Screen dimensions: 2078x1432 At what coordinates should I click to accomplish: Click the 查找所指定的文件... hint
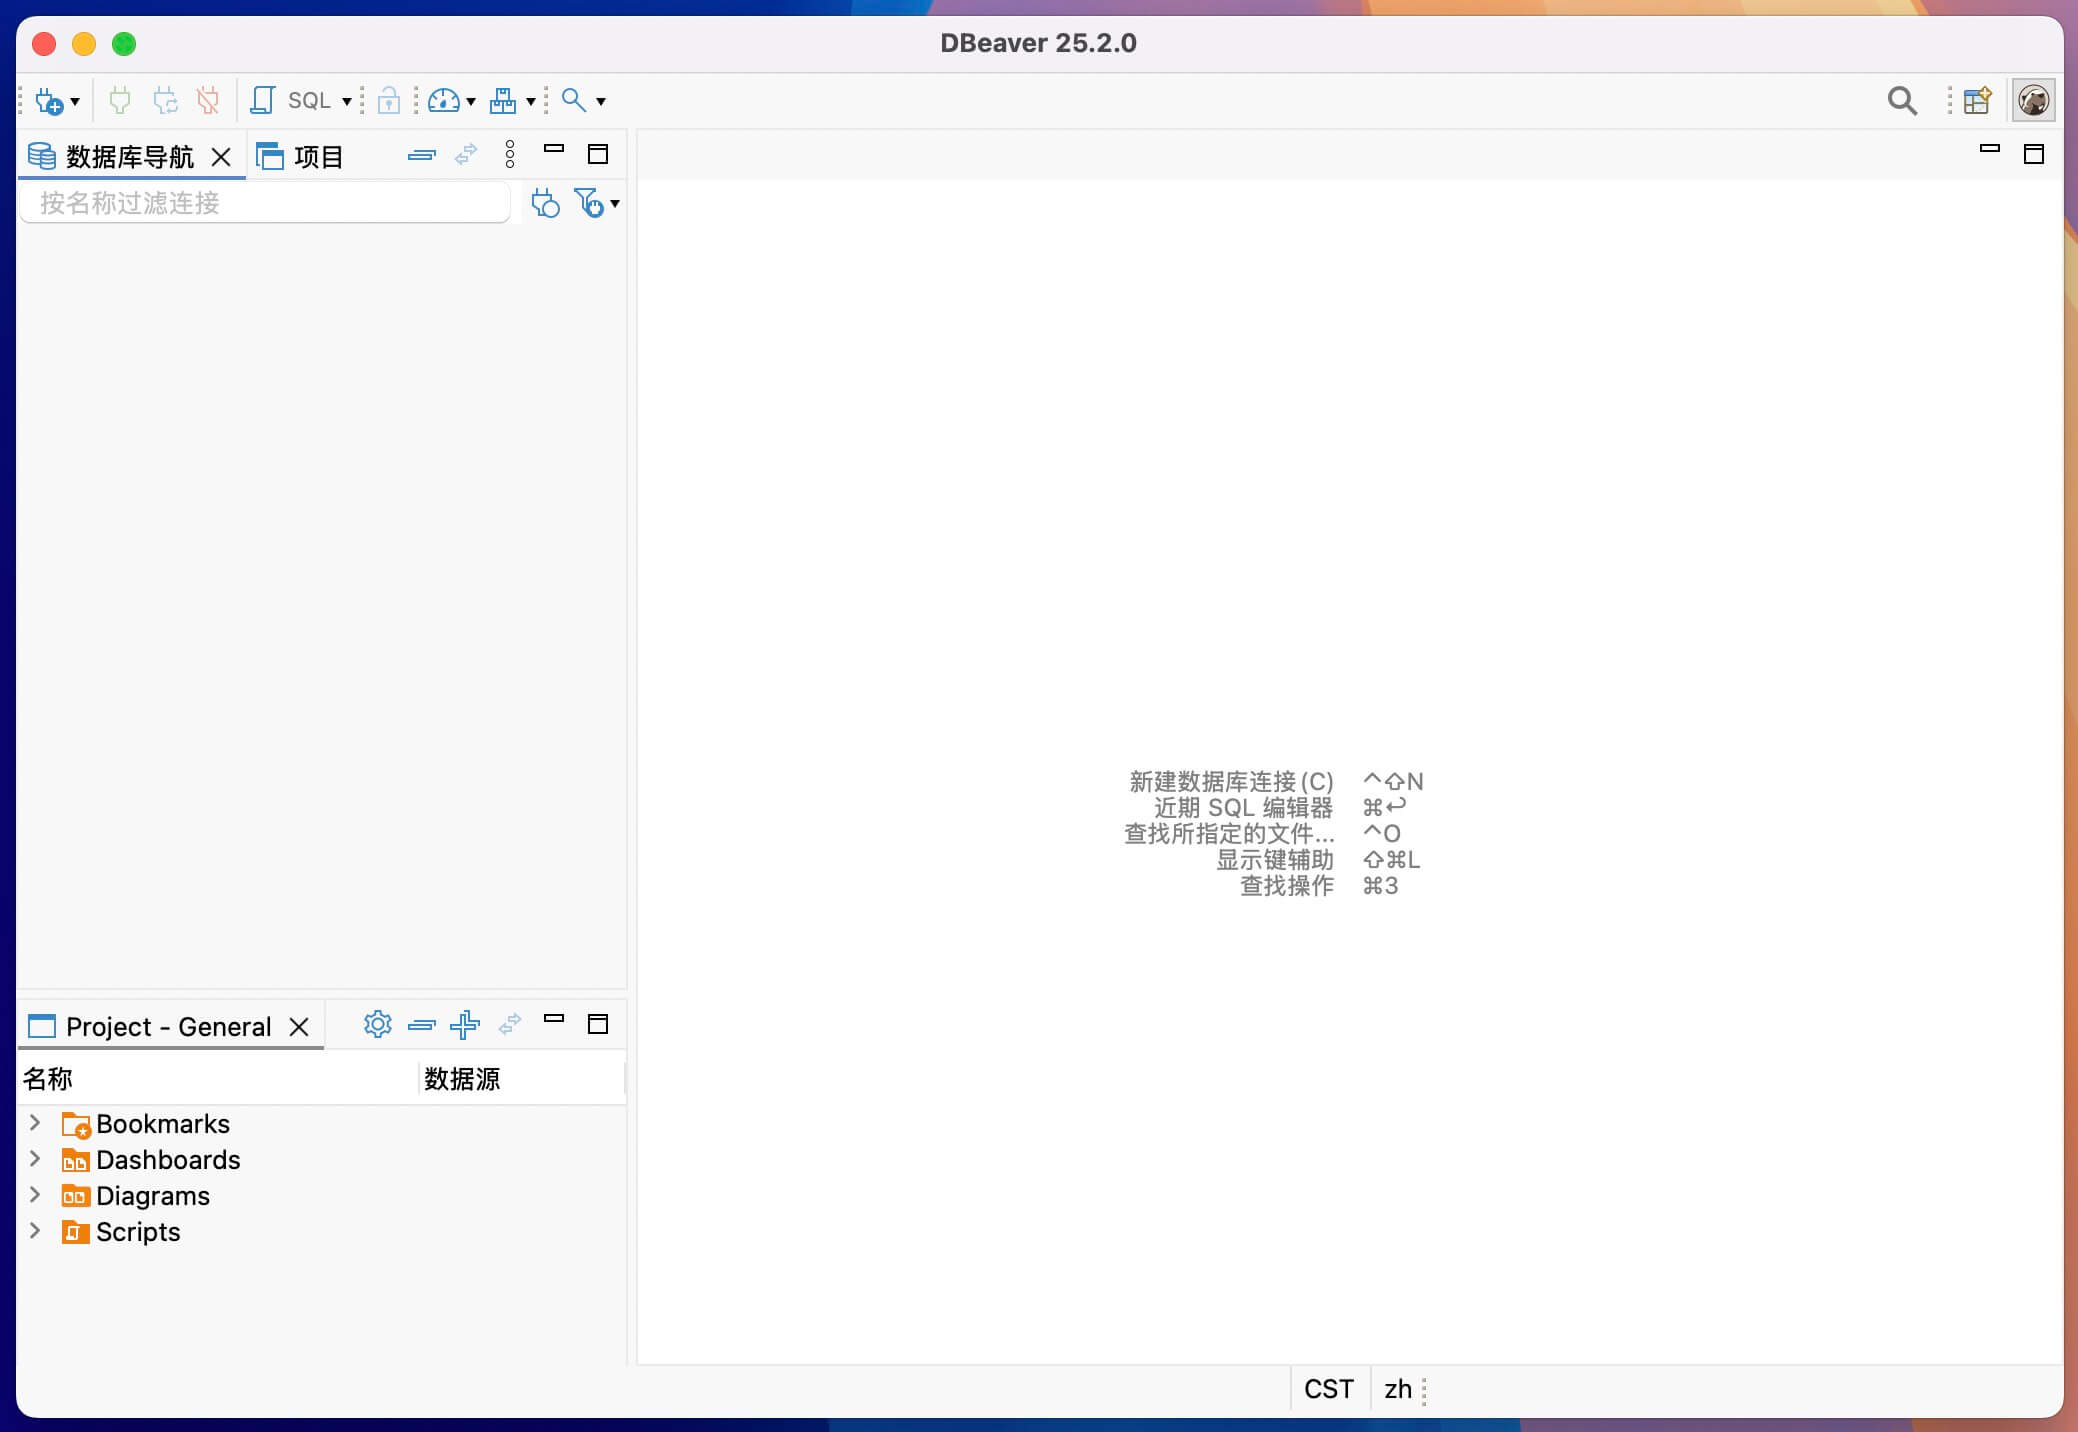[1229, 834]
